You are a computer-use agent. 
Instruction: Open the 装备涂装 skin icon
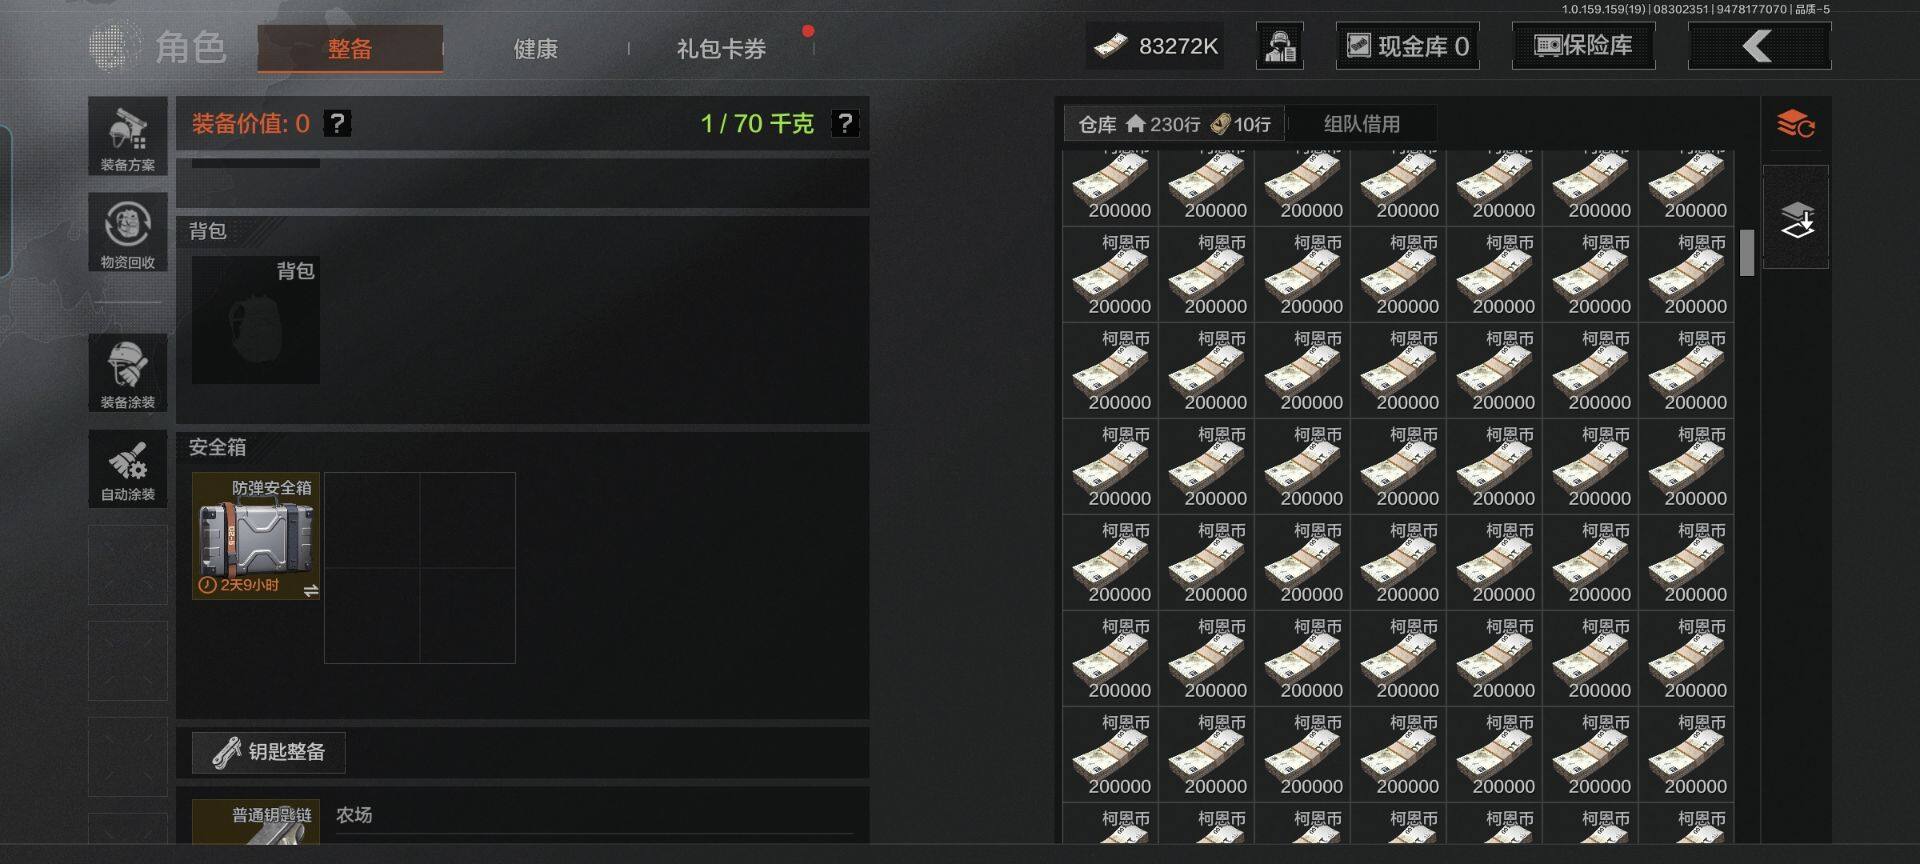128,372
